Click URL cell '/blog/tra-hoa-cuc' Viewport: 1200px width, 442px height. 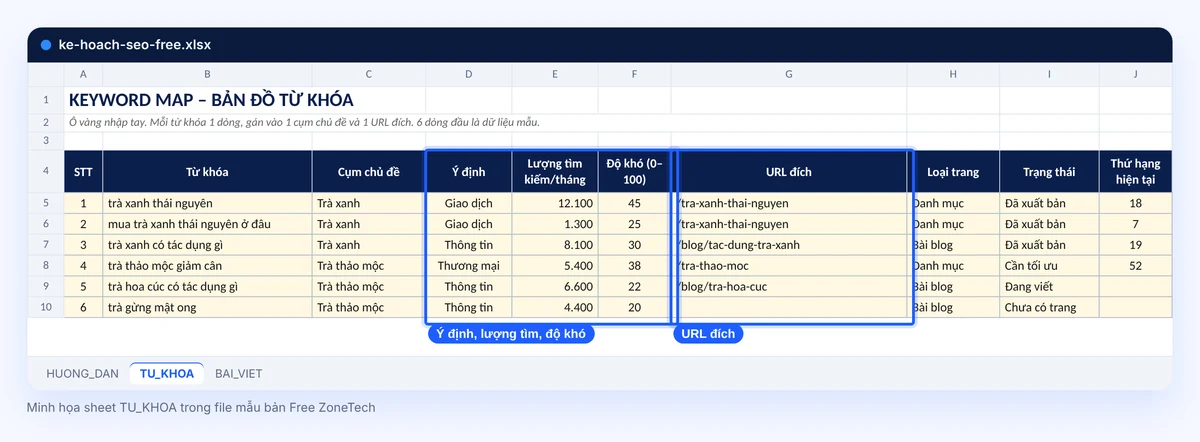pos(789,287)
